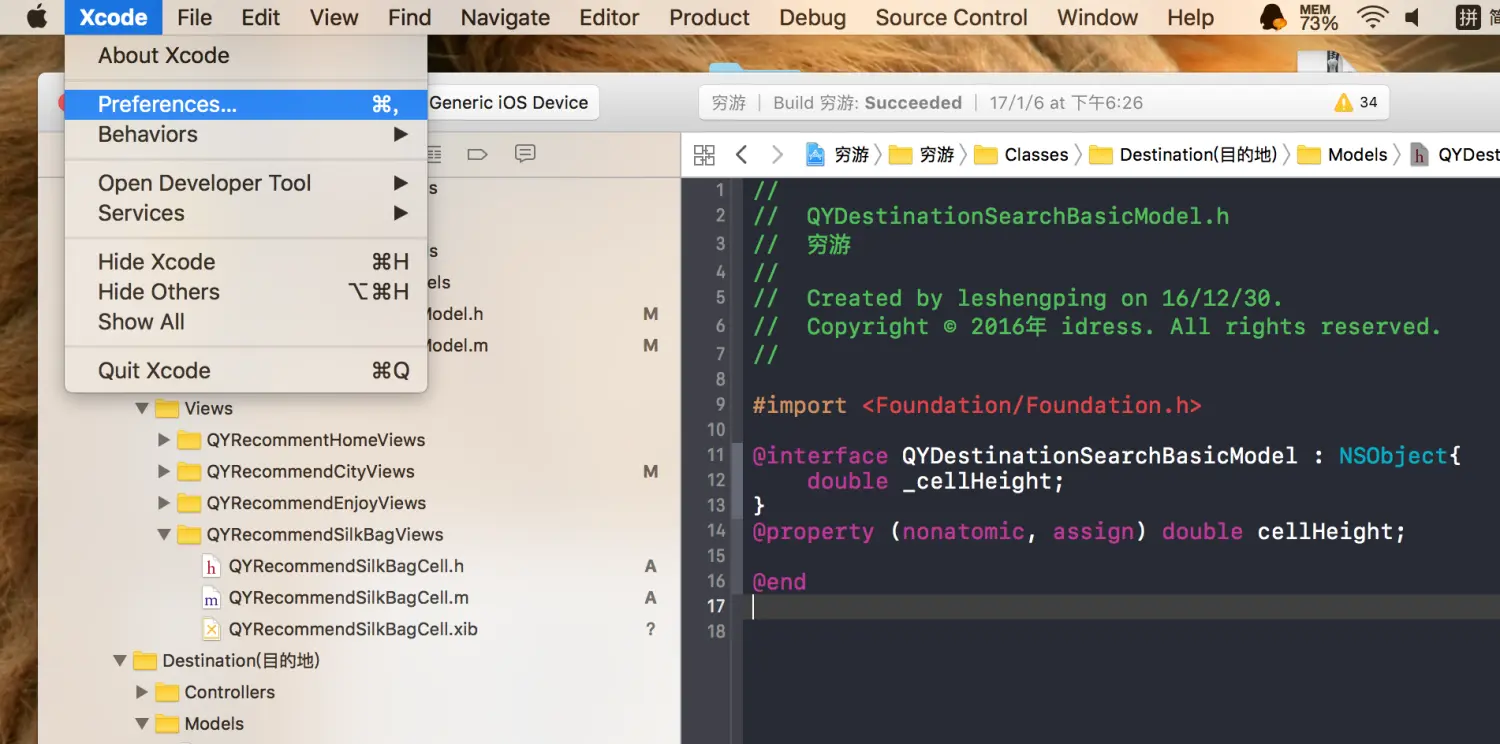Go forward with the right chevron

click(777, 154)
